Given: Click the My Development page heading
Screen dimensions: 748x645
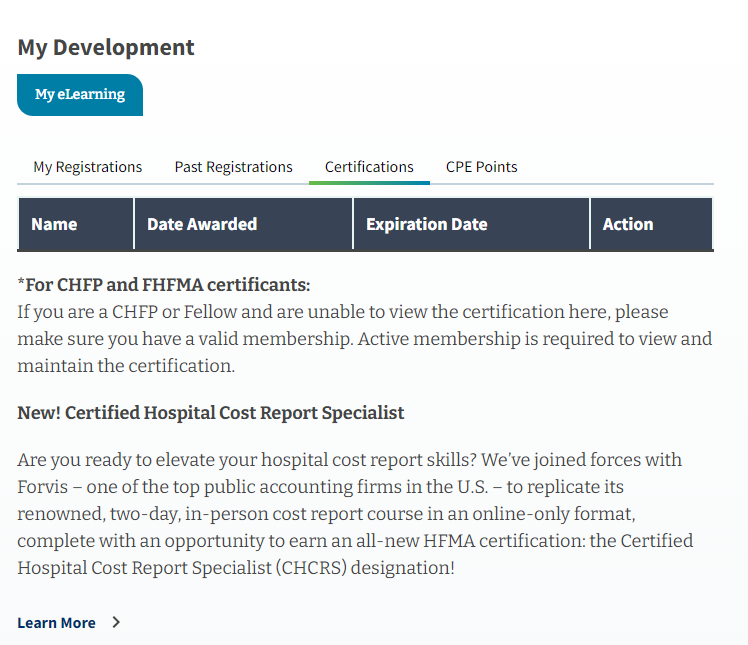Looking at the screenshot, I should [x=106, y=47].
